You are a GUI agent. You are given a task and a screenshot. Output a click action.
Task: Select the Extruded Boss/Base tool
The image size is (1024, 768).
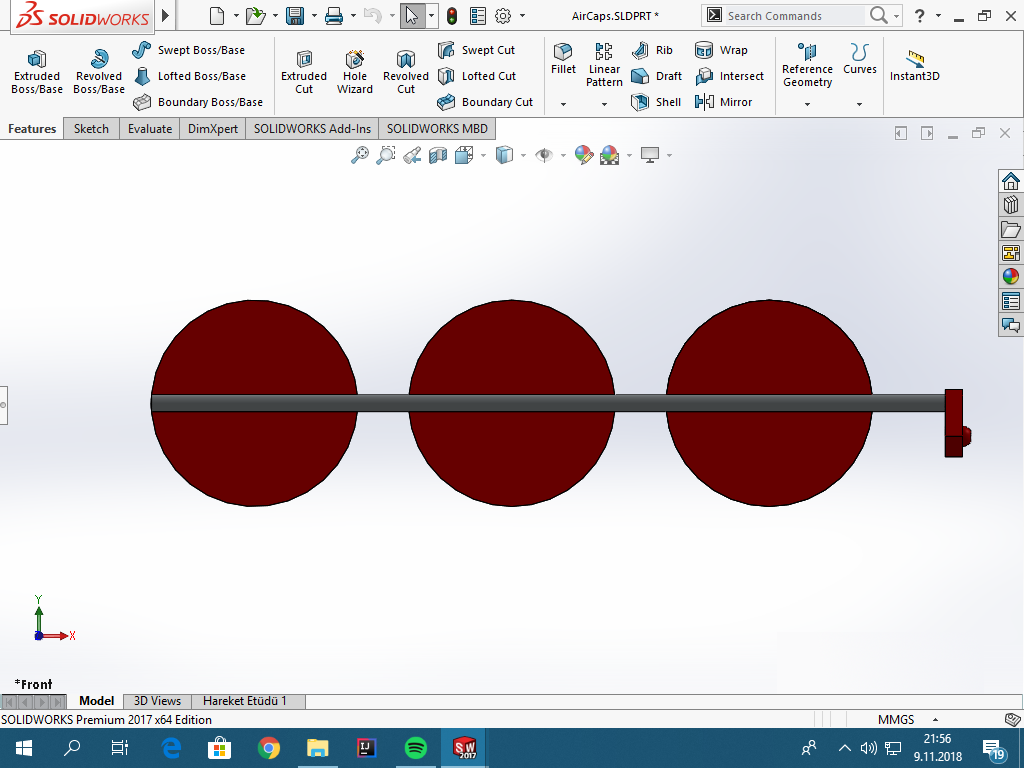coord(37,72)
